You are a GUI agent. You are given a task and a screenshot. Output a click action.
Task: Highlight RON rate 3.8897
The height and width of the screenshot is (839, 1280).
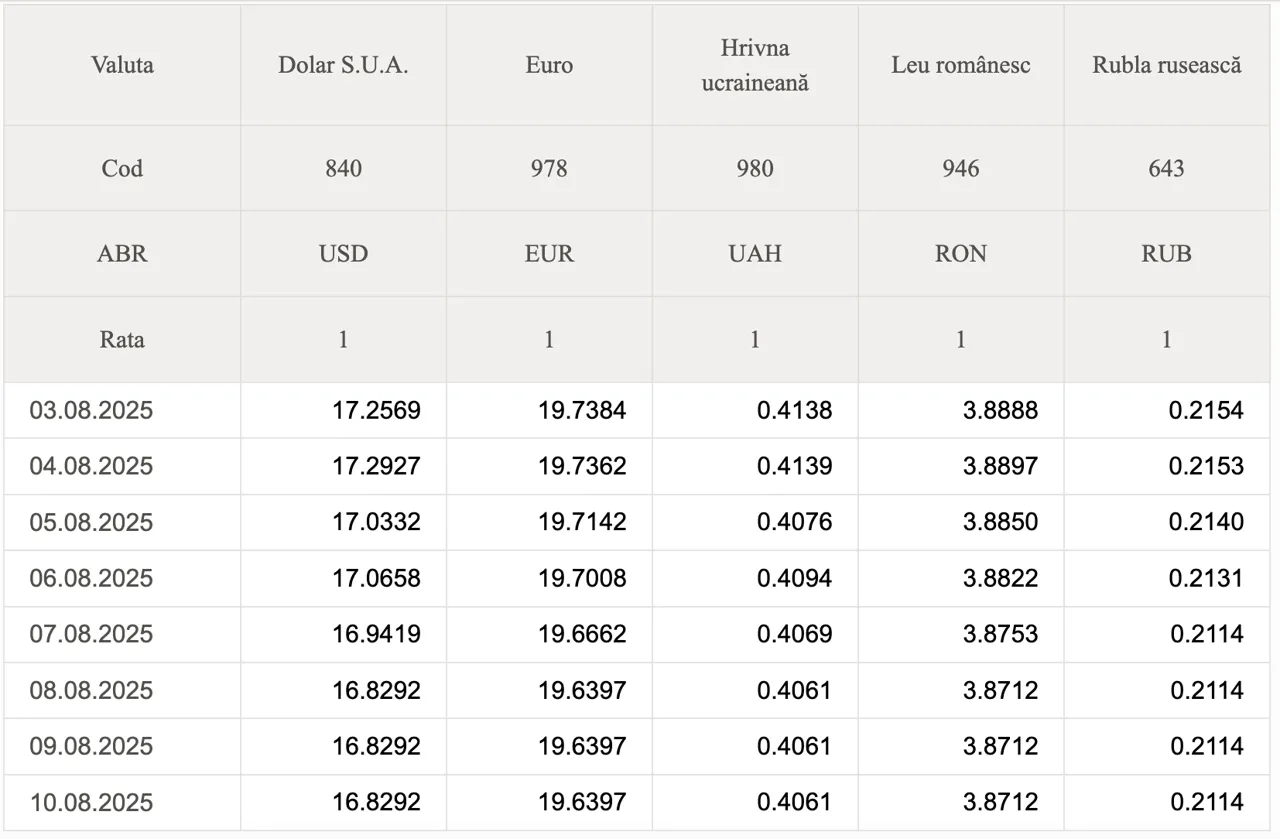click(x=1000, y=466)
